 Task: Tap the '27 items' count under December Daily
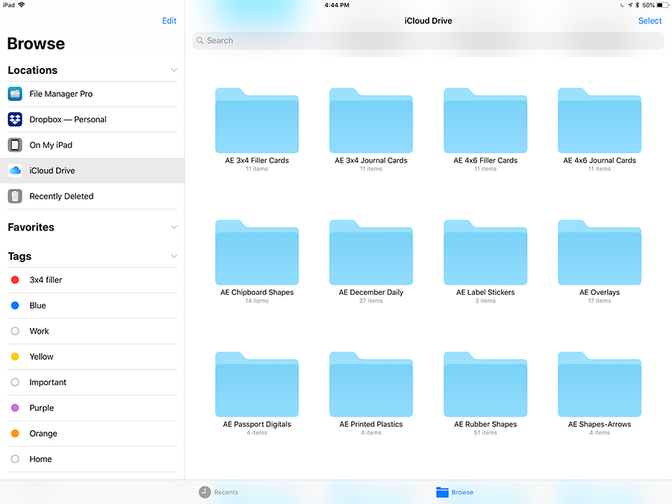371,301
